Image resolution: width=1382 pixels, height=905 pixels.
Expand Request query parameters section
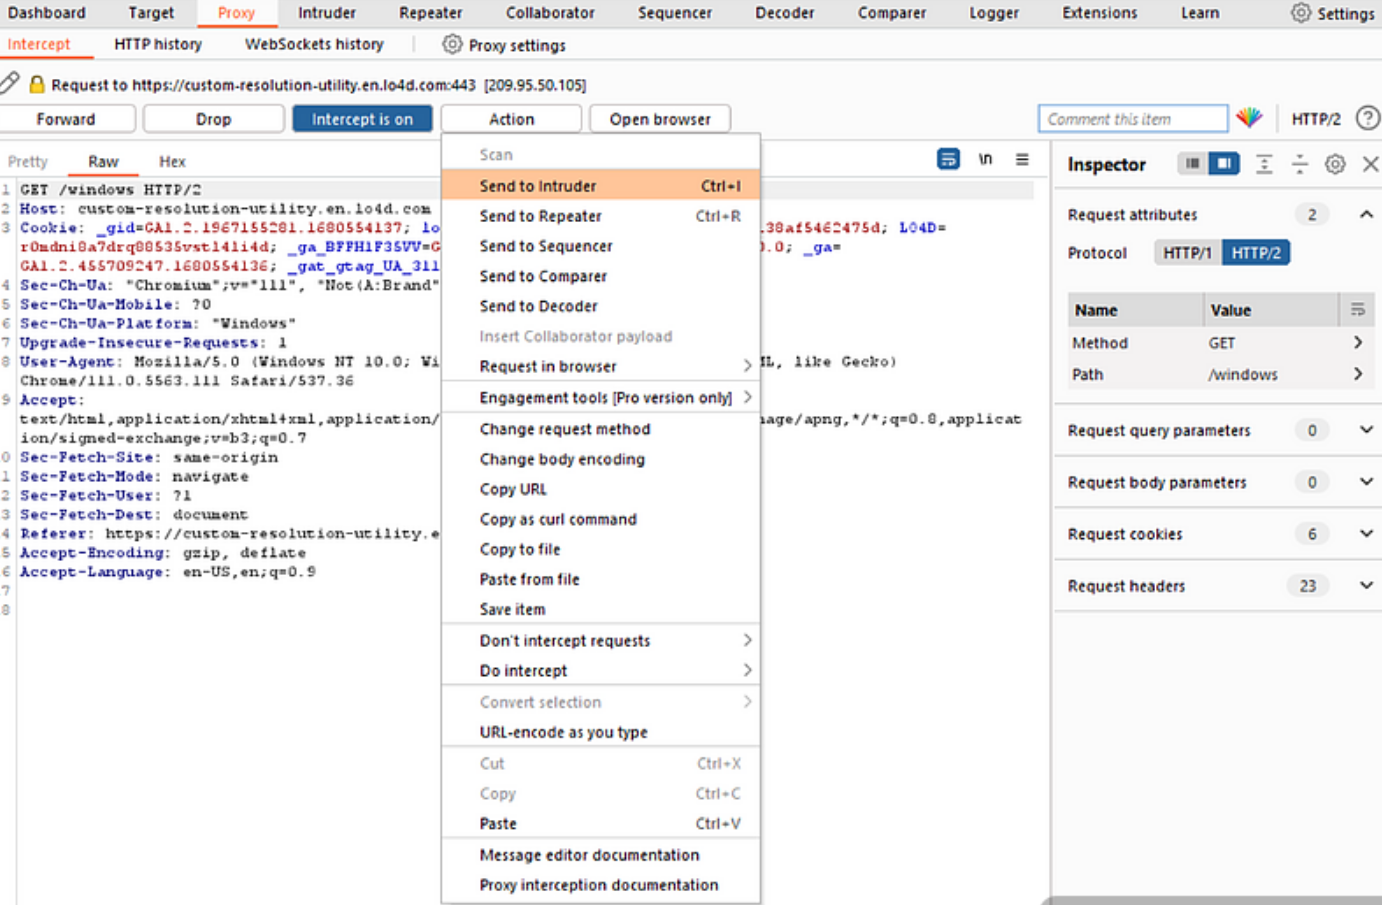(x=1366, y=430)
